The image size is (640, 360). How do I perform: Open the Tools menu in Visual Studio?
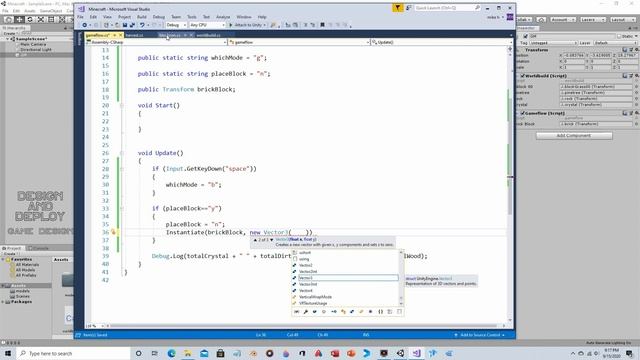191,17
